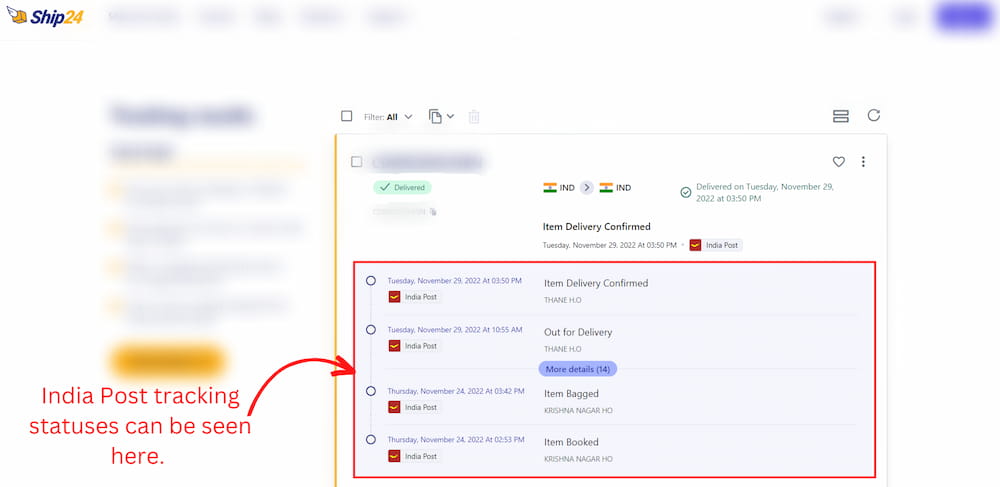Click timeline marker for Out for Delivery
Image resolution: width=1000 pixels, height=487 pixels.
click(x=371, y=330)
